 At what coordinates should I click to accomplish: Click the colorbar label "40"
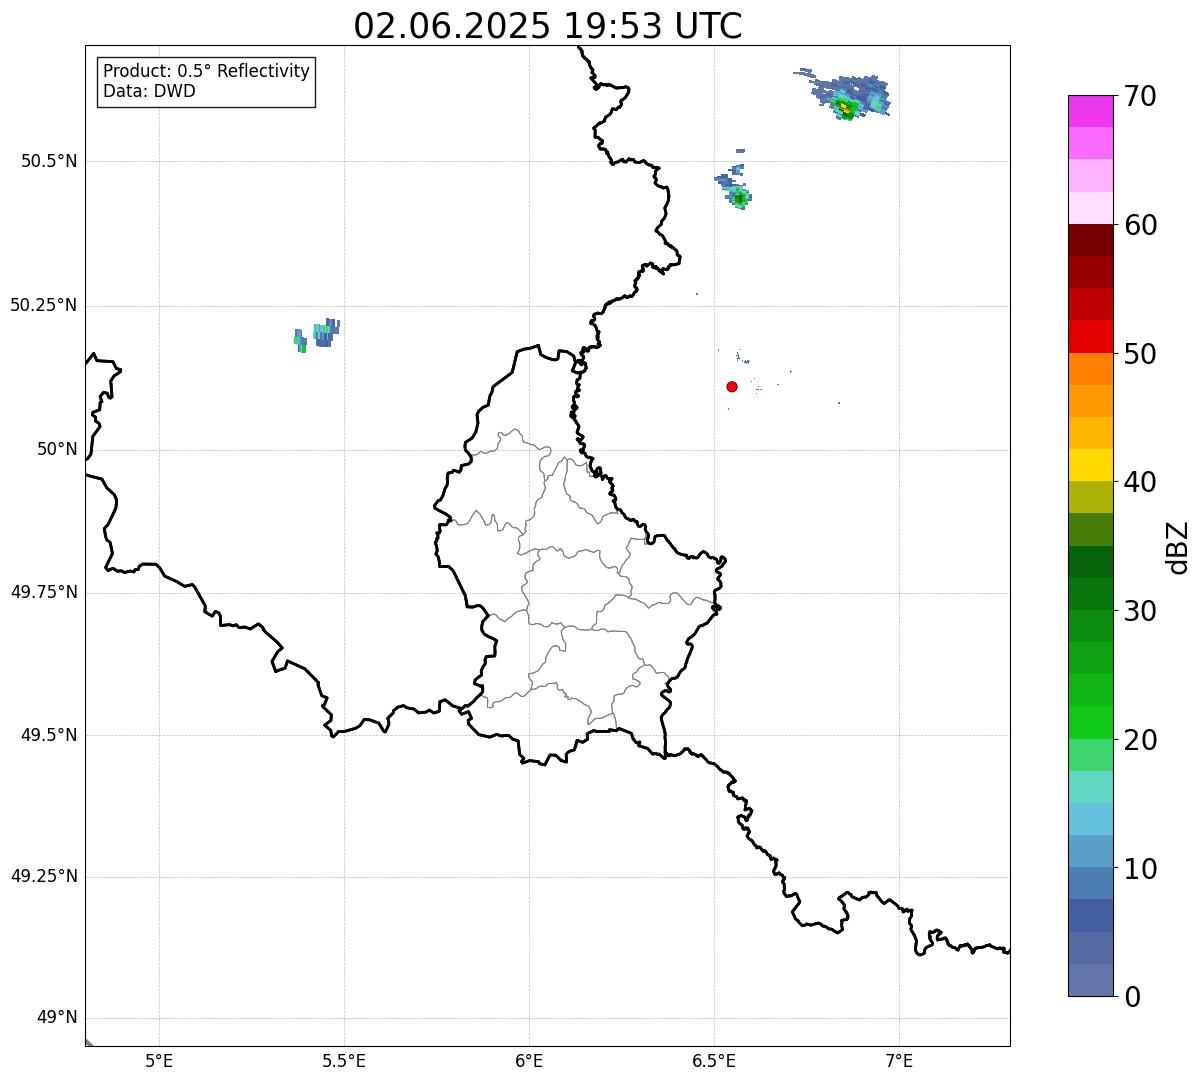1140,482
